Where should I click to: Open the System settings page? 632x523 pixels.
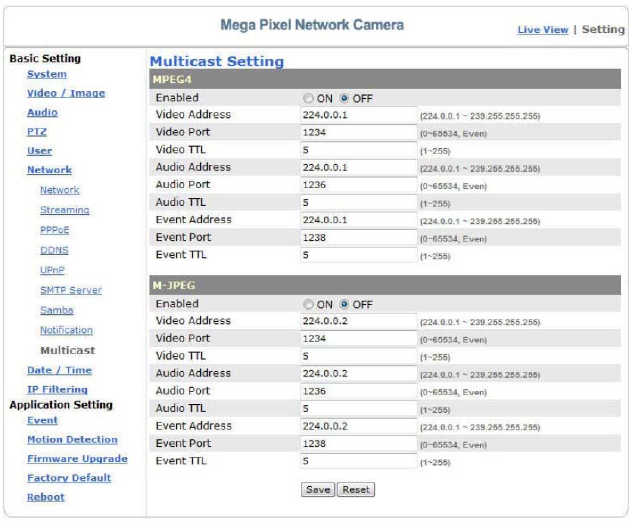(x=46, y=74)
